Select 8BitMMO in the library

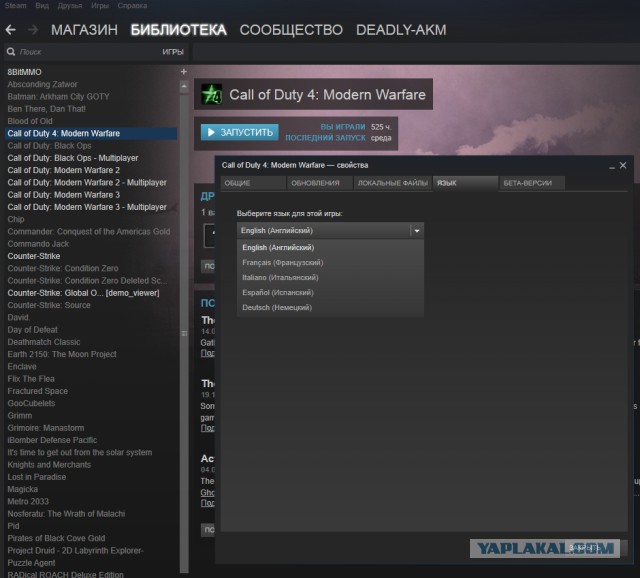coord(24,72)
